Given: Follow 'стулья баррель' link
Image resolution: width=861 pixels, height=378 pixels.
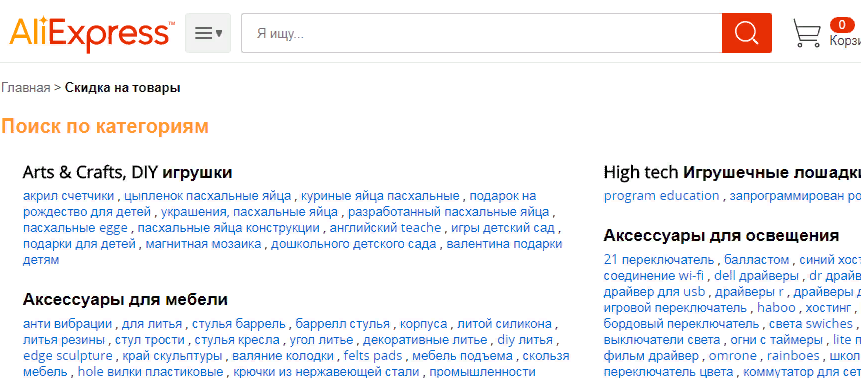Looking at the screenshot, I should pos(240,323).
